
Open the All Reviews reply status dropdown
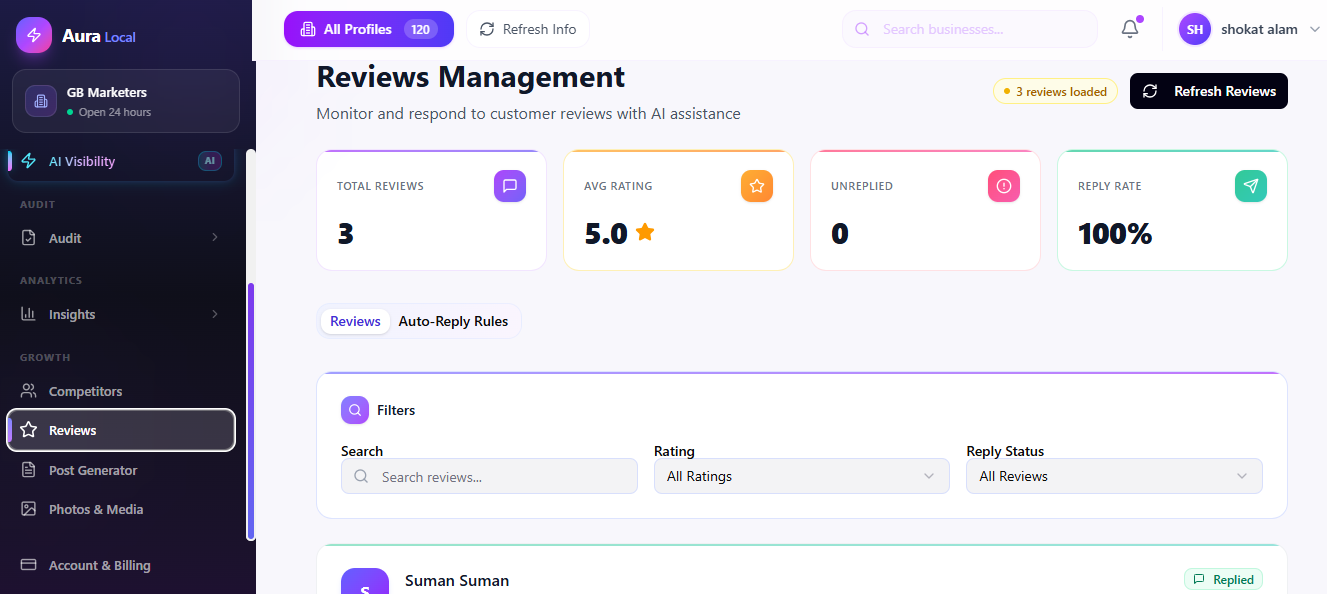pyautogui.click(x=1114, y=476)
